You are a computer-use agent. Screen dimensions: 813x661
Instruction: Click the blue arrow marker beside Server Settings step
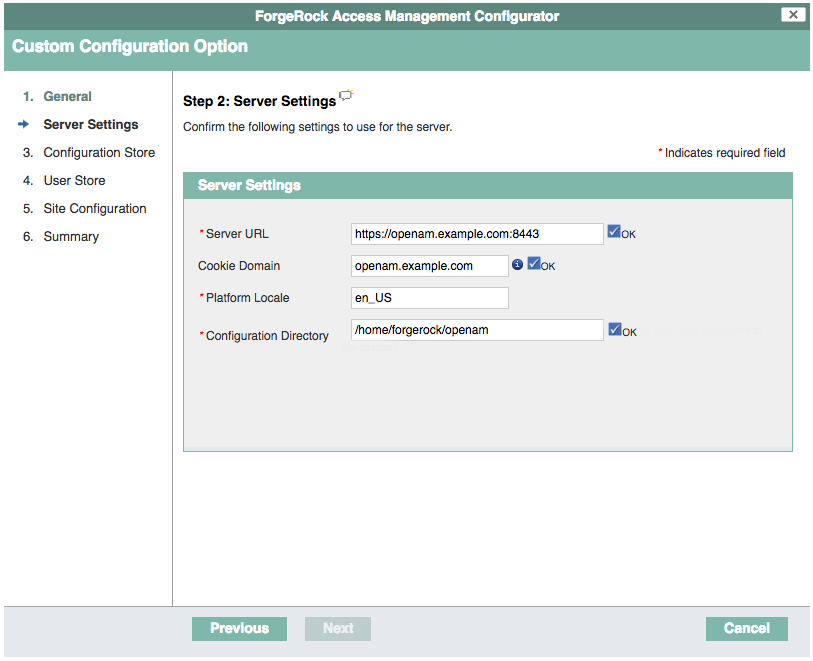[23, 124]
